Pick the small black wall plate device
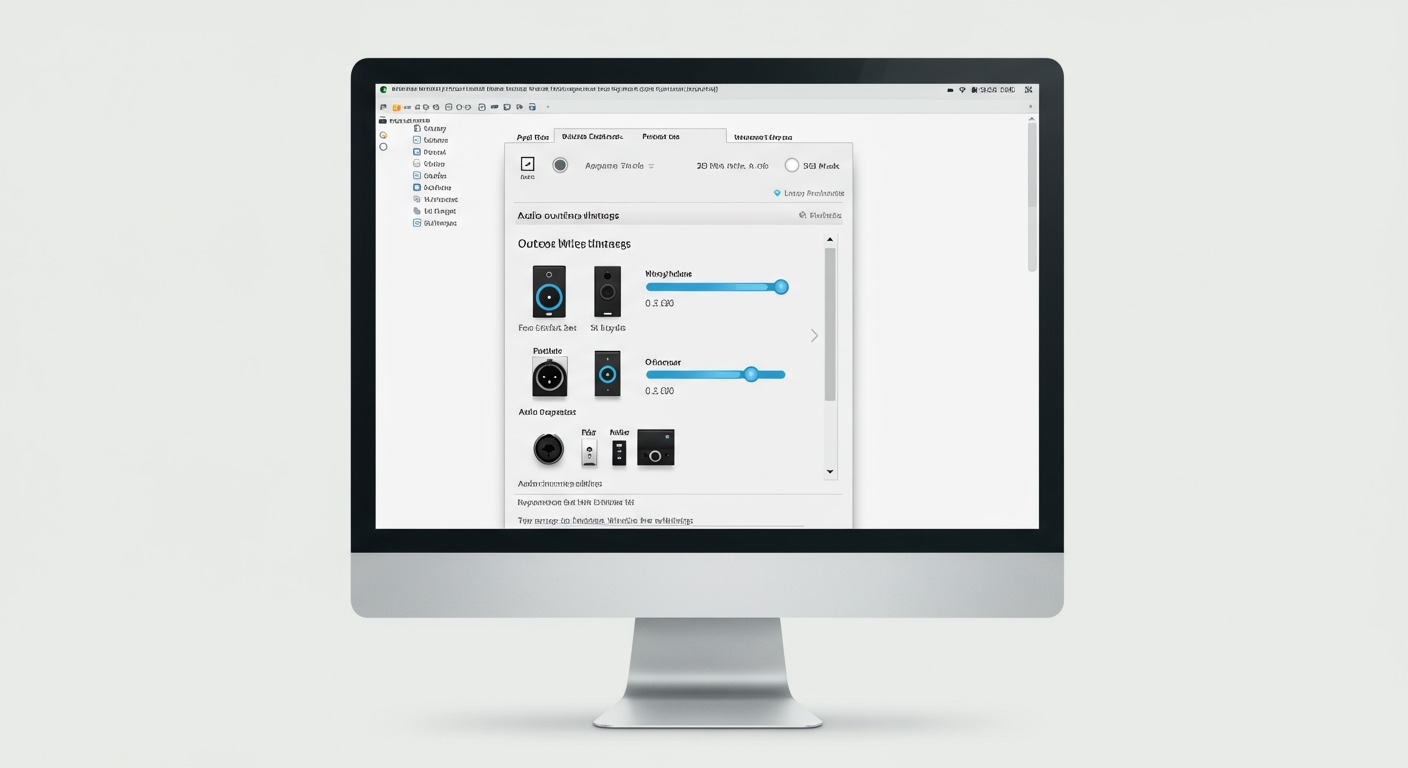1408x768 pixels. click(x=619, y=452)
